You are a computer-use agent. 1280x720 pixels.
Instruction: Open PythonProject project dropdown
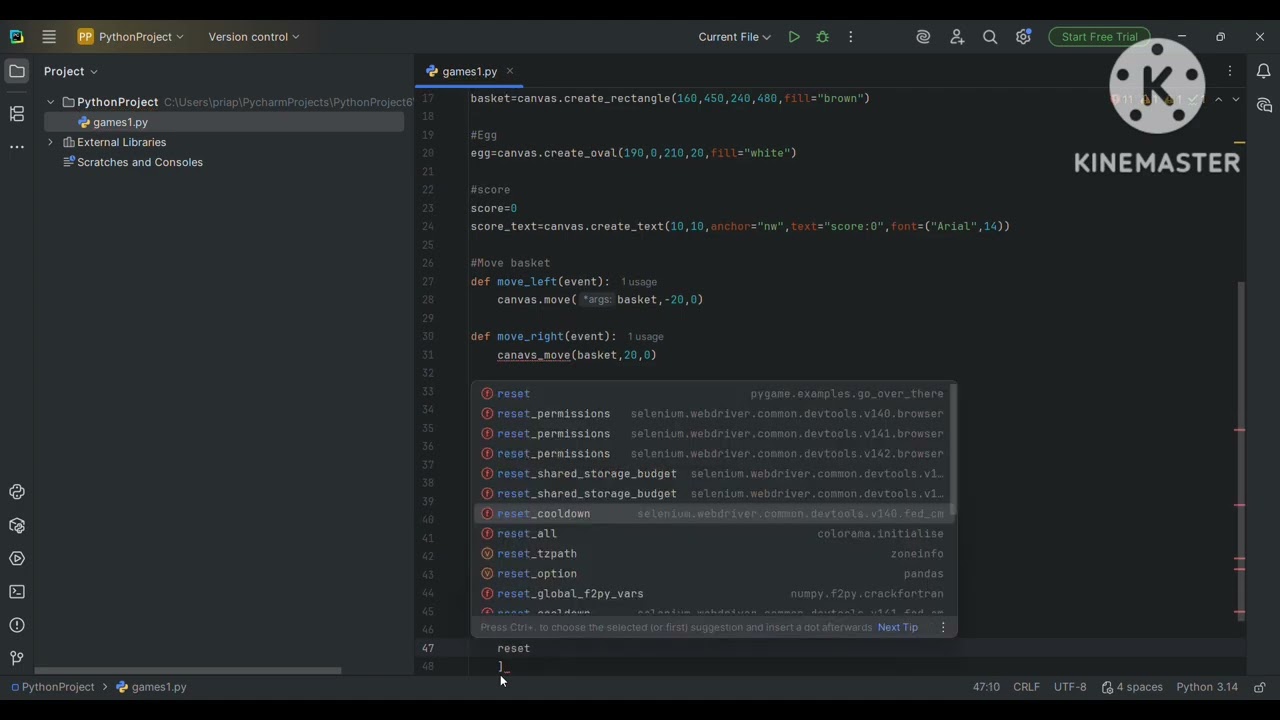(131, 37)
